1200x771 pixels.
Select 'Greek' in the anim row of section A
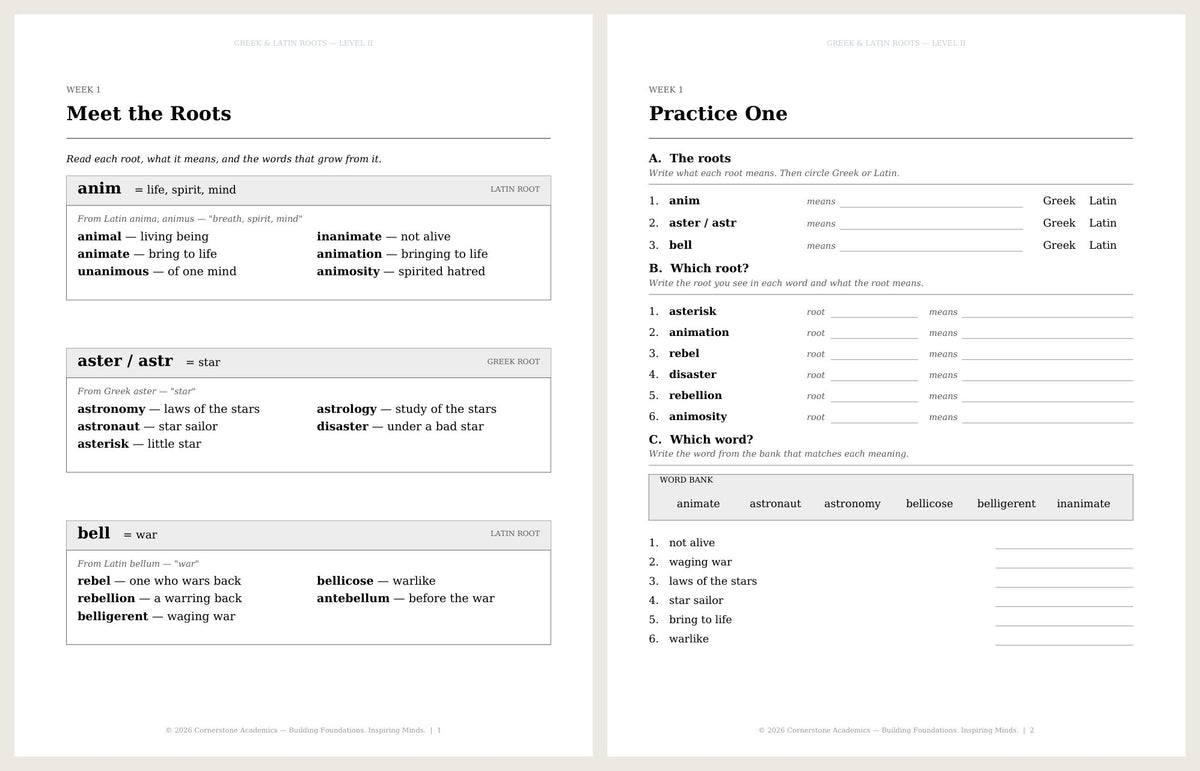tap(1059, 201)
